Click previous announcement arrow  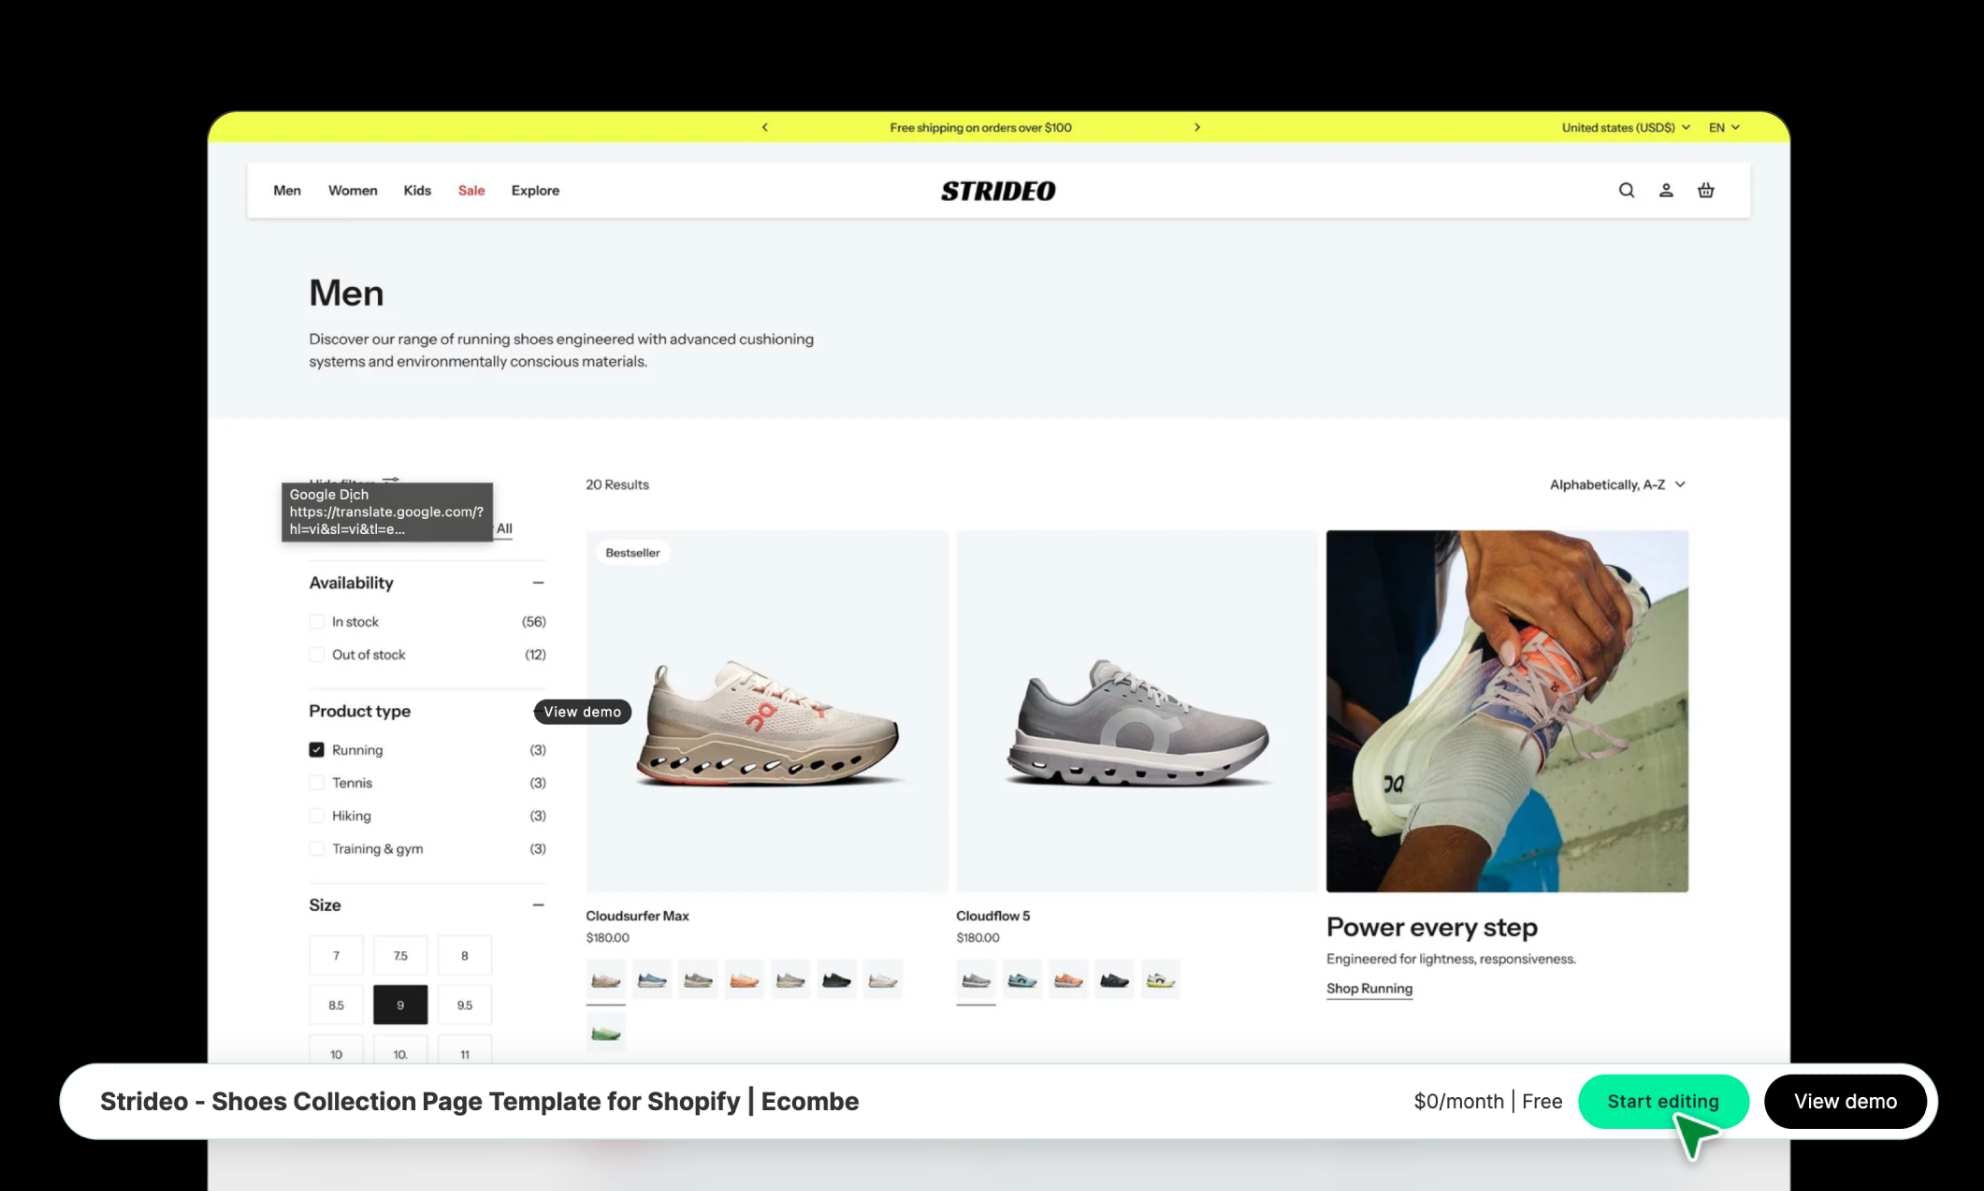coord(765,127)
